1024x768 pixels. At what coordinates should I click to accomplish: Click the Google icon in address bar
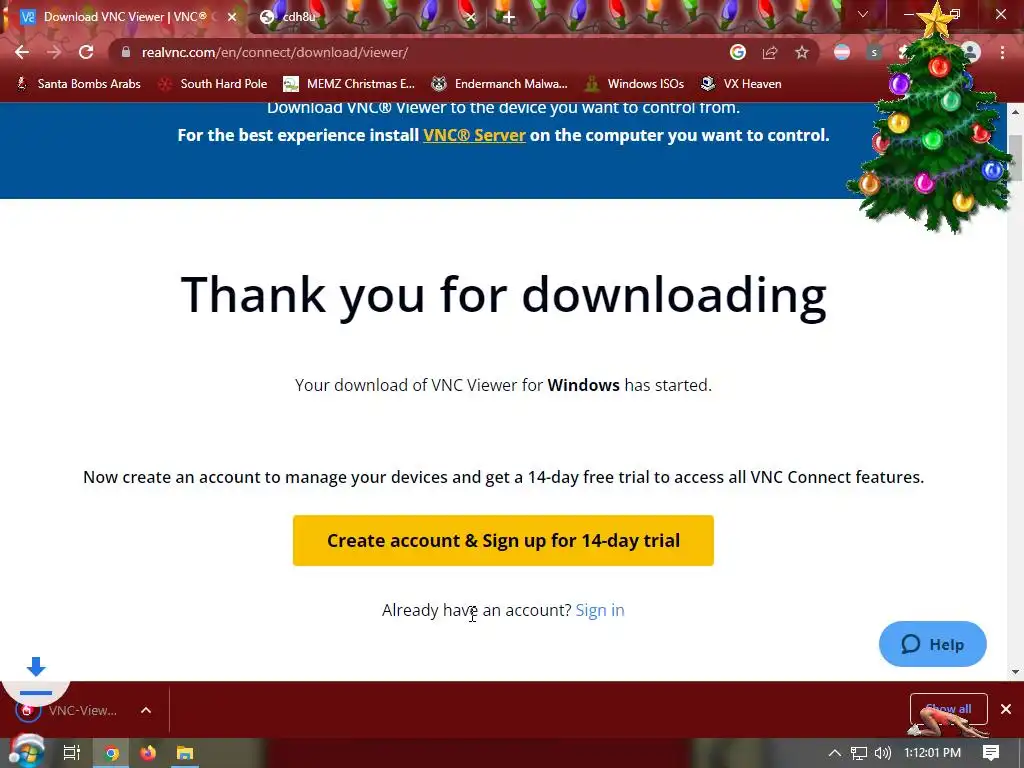(x=738, y=52)
